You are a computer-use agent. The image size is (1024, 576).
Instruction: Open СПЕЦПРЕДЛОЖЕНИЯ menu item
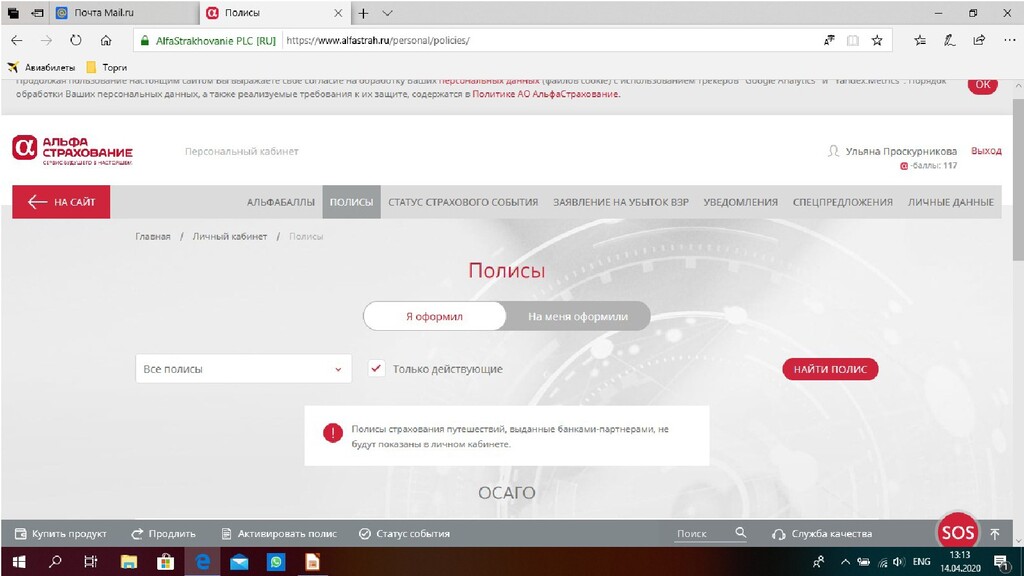click(x=842, y=202)
